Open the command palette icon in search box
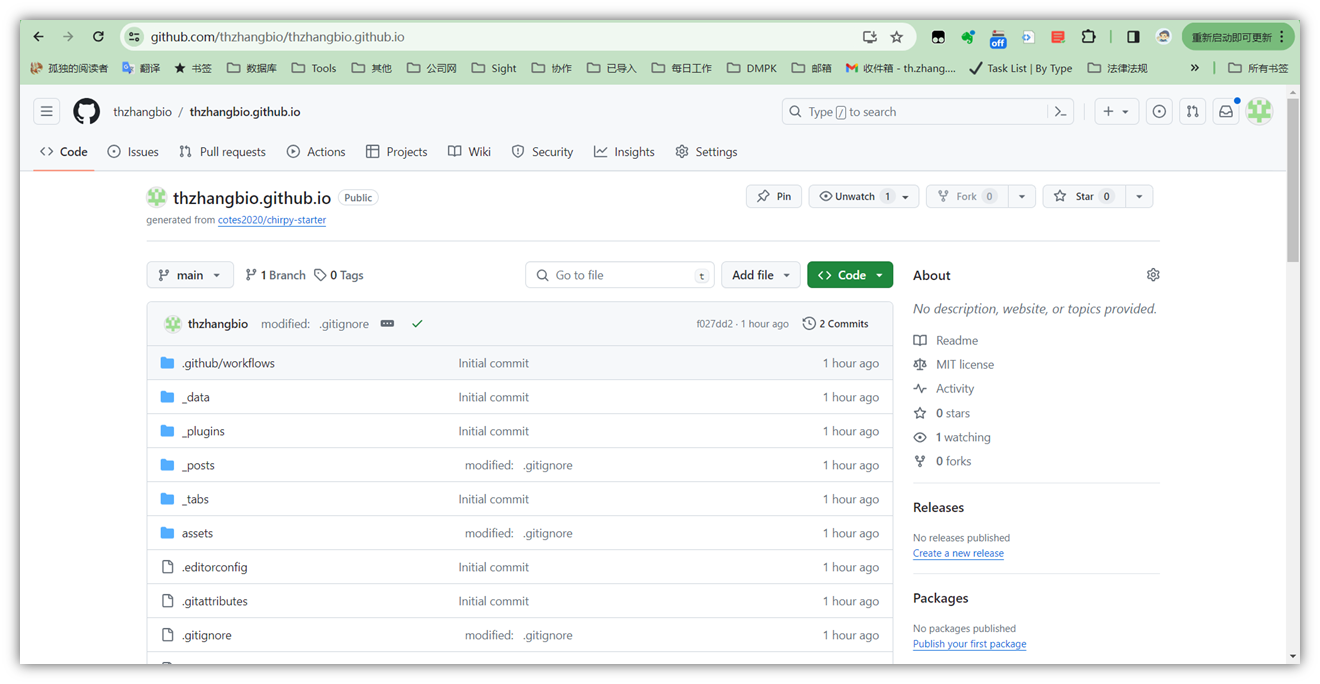This screenshot has width=1320, height=684. [1061, 112]
